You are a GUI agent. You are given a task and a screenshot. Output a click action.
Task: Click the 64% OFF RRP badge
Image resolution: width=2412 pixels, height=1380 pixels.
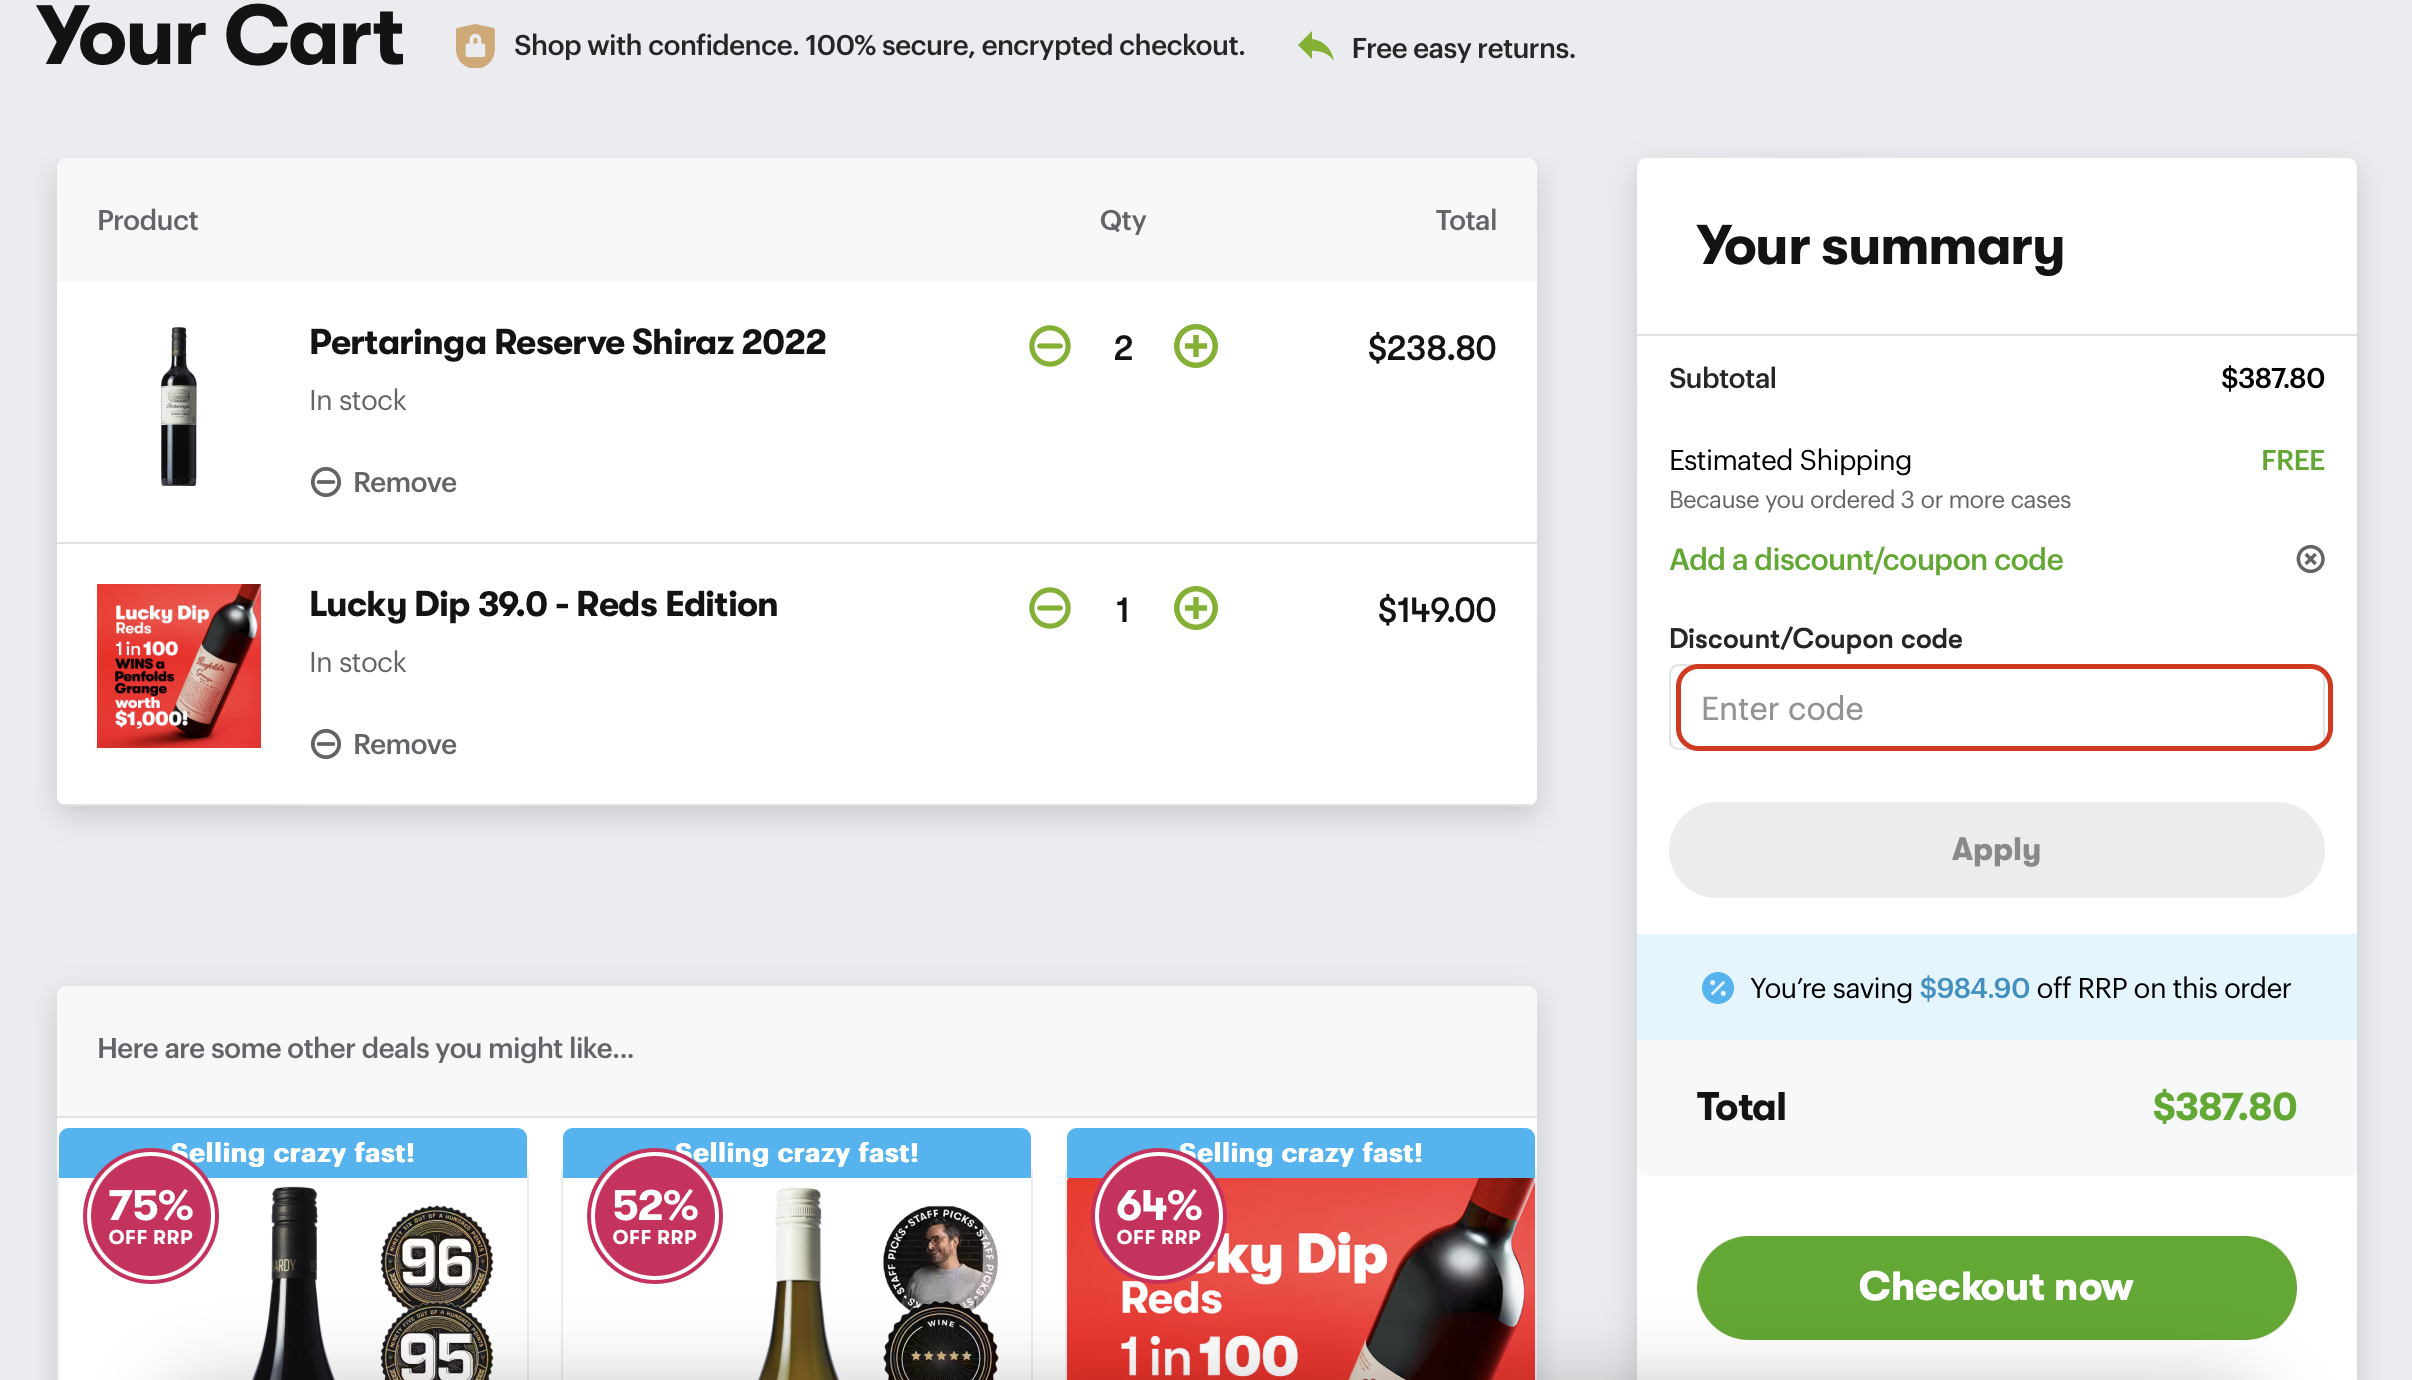pos(1158,1215)
